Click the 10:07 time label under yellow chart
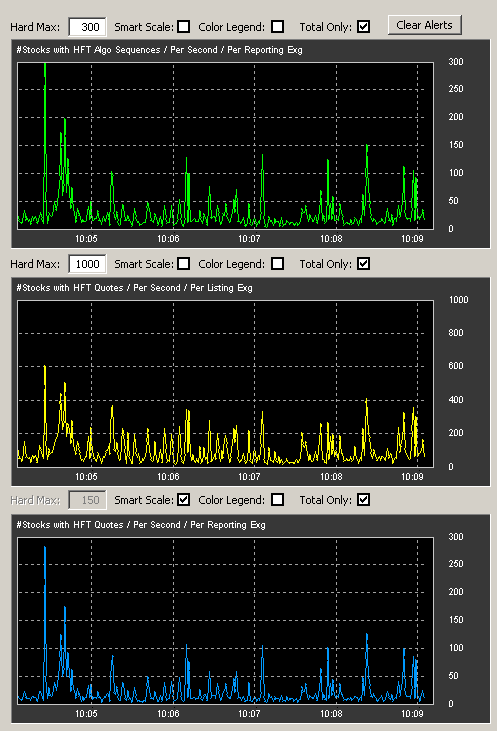This screenshot has height=731, width=497. (249, 476)
